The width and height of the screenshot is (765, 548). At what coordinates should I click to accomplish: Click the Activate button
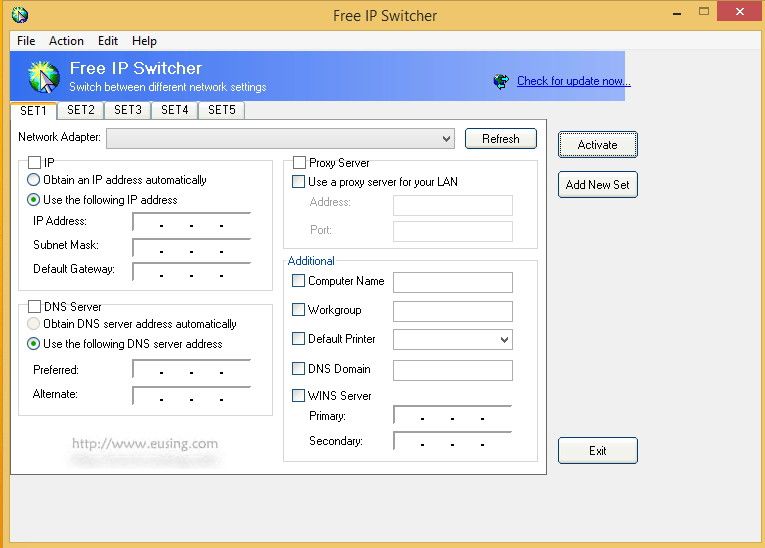[597, 144]
